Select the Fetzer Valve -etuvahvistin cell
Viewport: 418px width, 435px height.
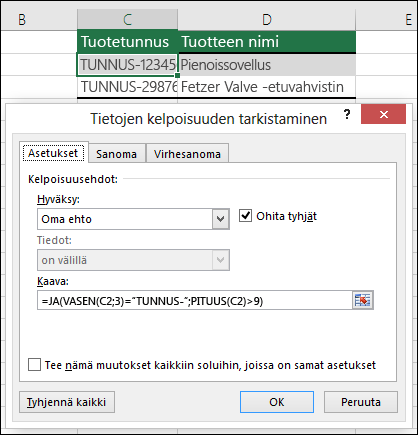click(x=267, y=87)
